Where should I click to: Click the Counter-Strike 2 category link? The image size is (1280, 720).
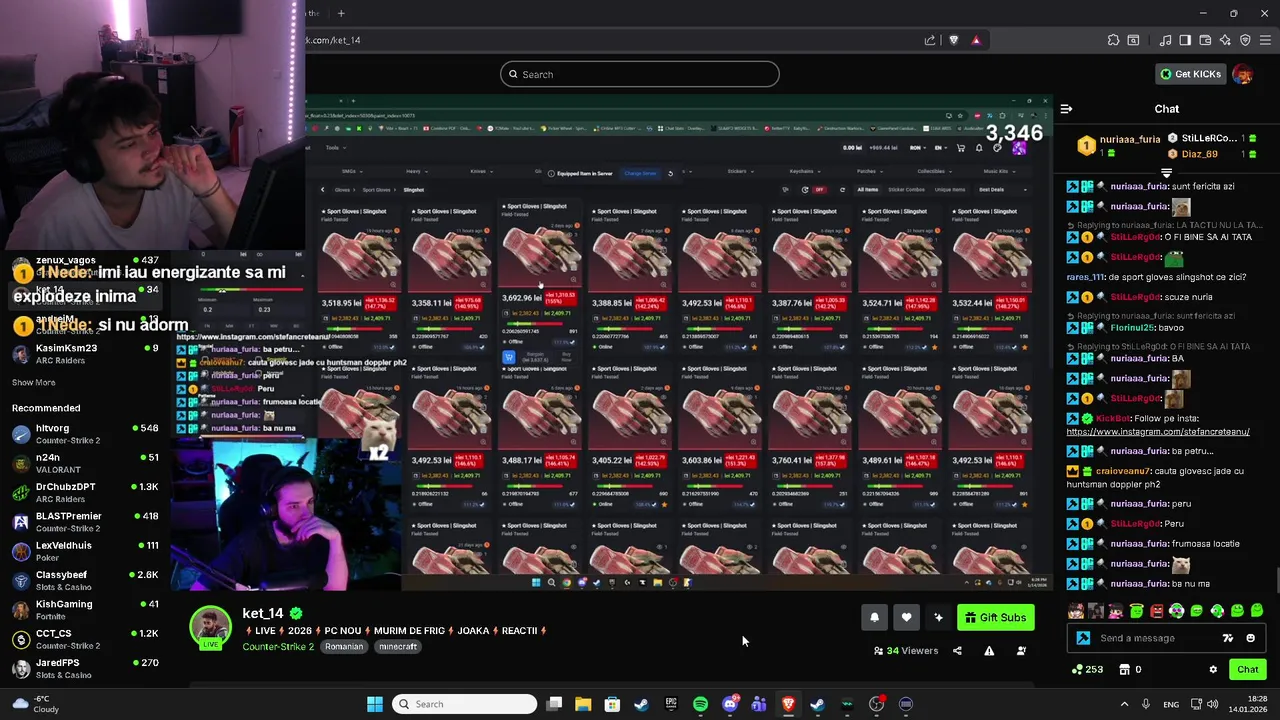(x=278, y=646)
